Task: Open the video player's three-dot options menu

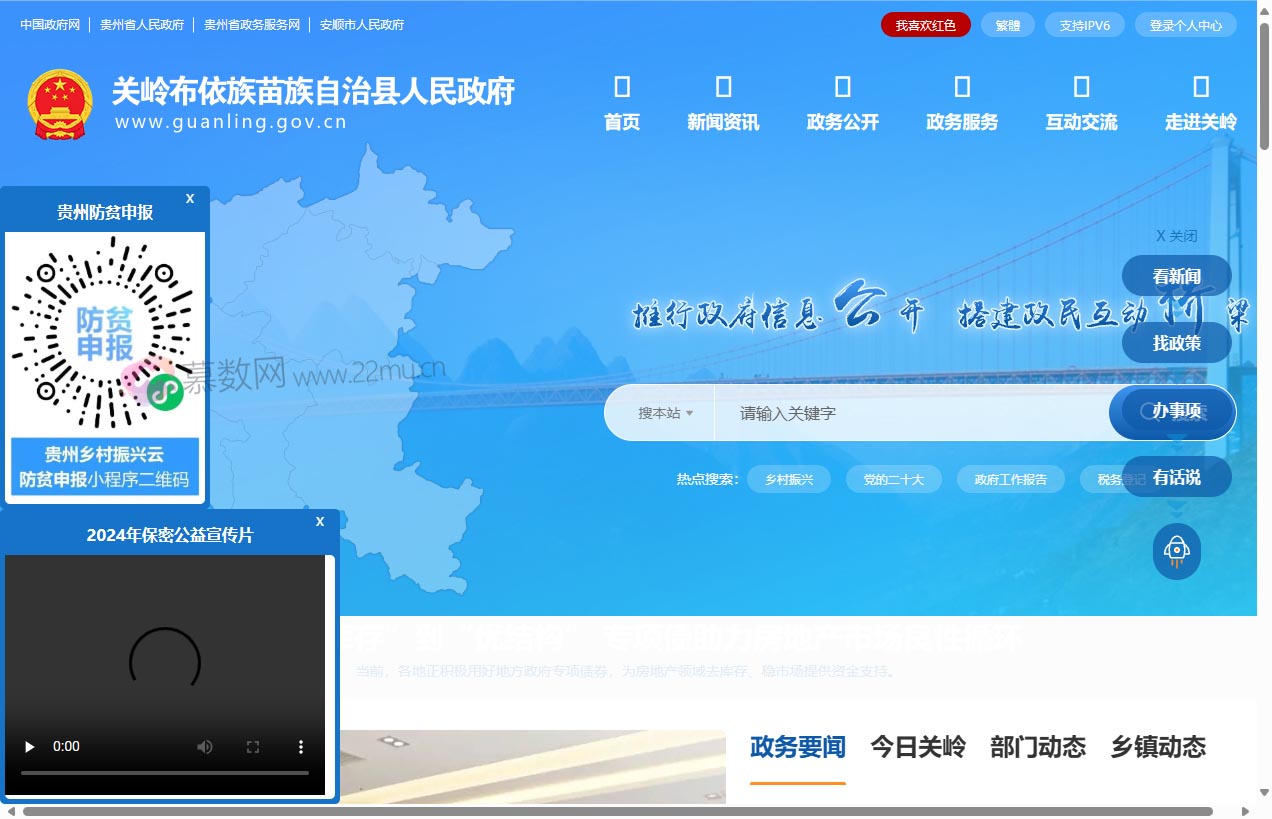Action: pos(300,746)
